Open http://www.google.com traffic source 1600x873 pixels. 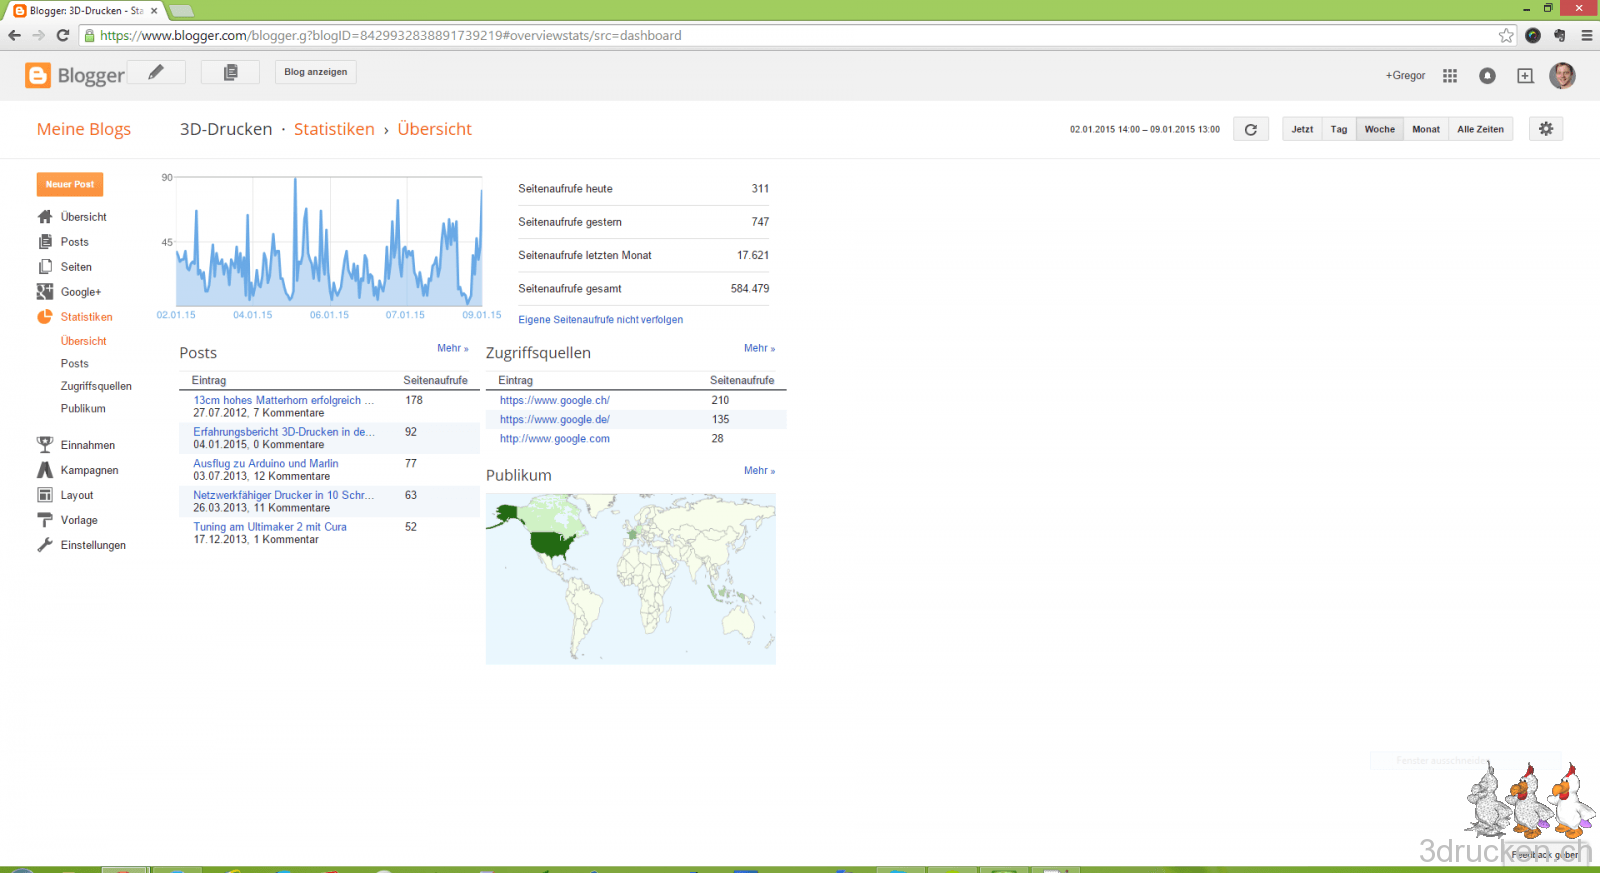(555, 439)
